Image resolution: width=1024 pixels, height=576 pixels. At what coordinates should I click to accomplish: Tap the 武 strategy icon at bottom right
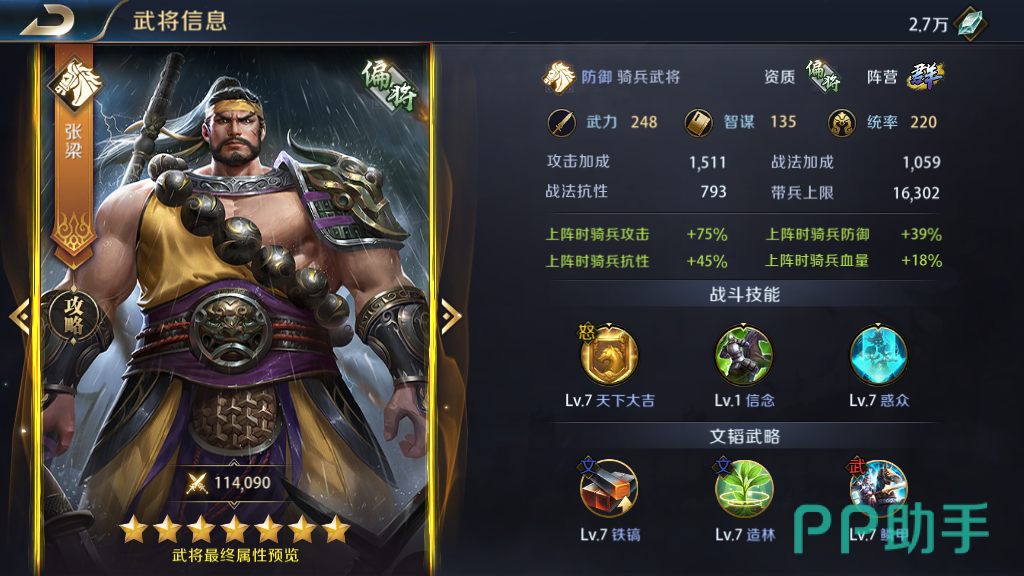click(x=878, y=489)
